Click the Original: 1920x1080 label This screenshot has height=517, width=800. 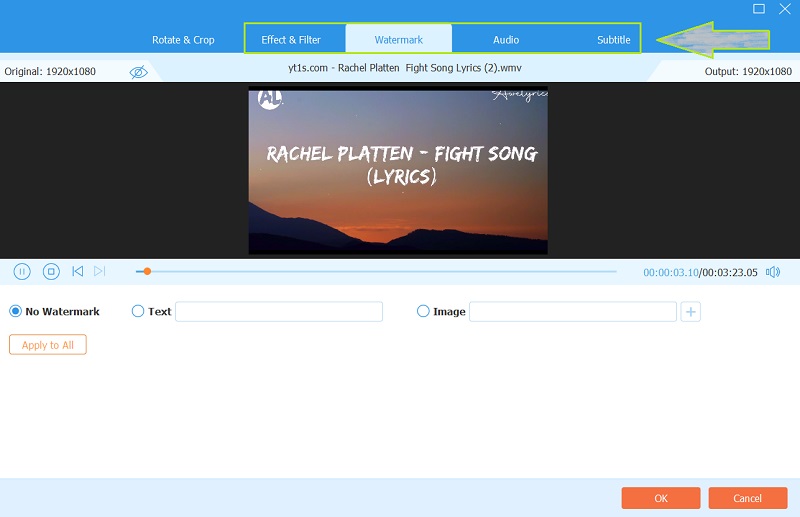point(50,71)
